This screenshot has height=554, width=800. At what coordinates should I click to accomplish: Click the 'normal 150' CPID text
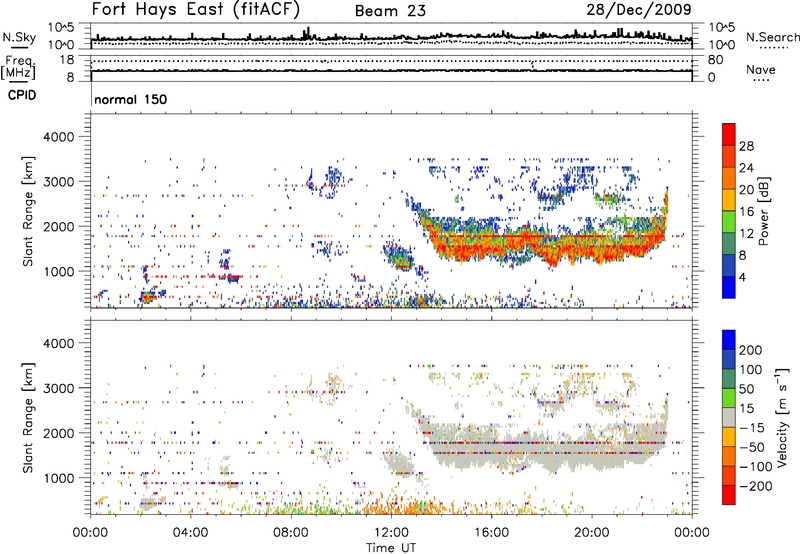tap(131, 99)
